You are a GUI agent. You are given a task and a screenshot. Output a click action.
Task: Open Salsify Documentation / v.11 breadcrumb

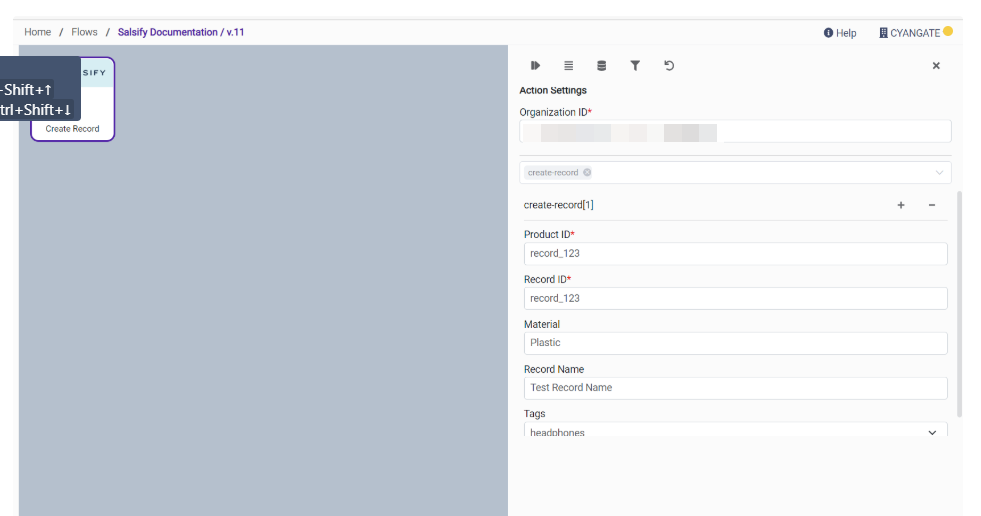point(181,32)
